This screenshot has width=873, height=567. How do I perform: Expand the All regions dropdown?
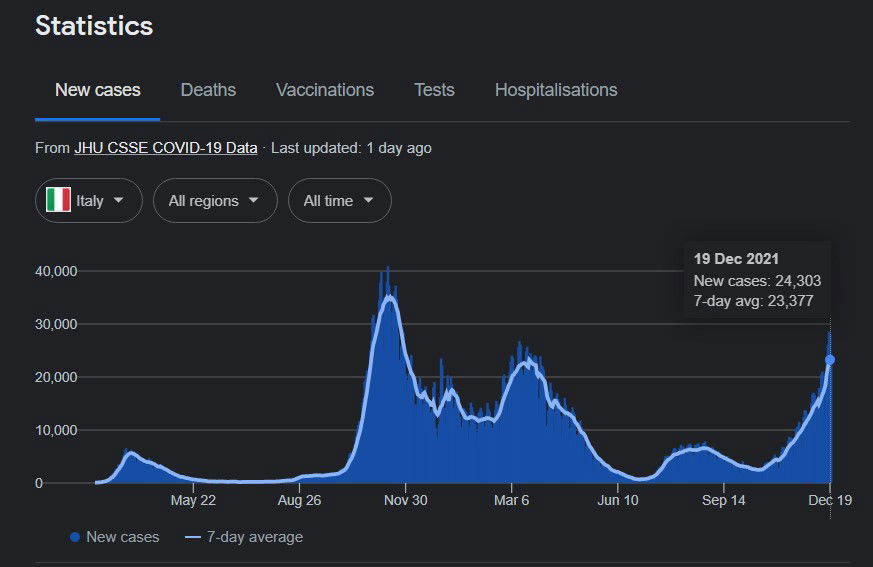(214, 201)
